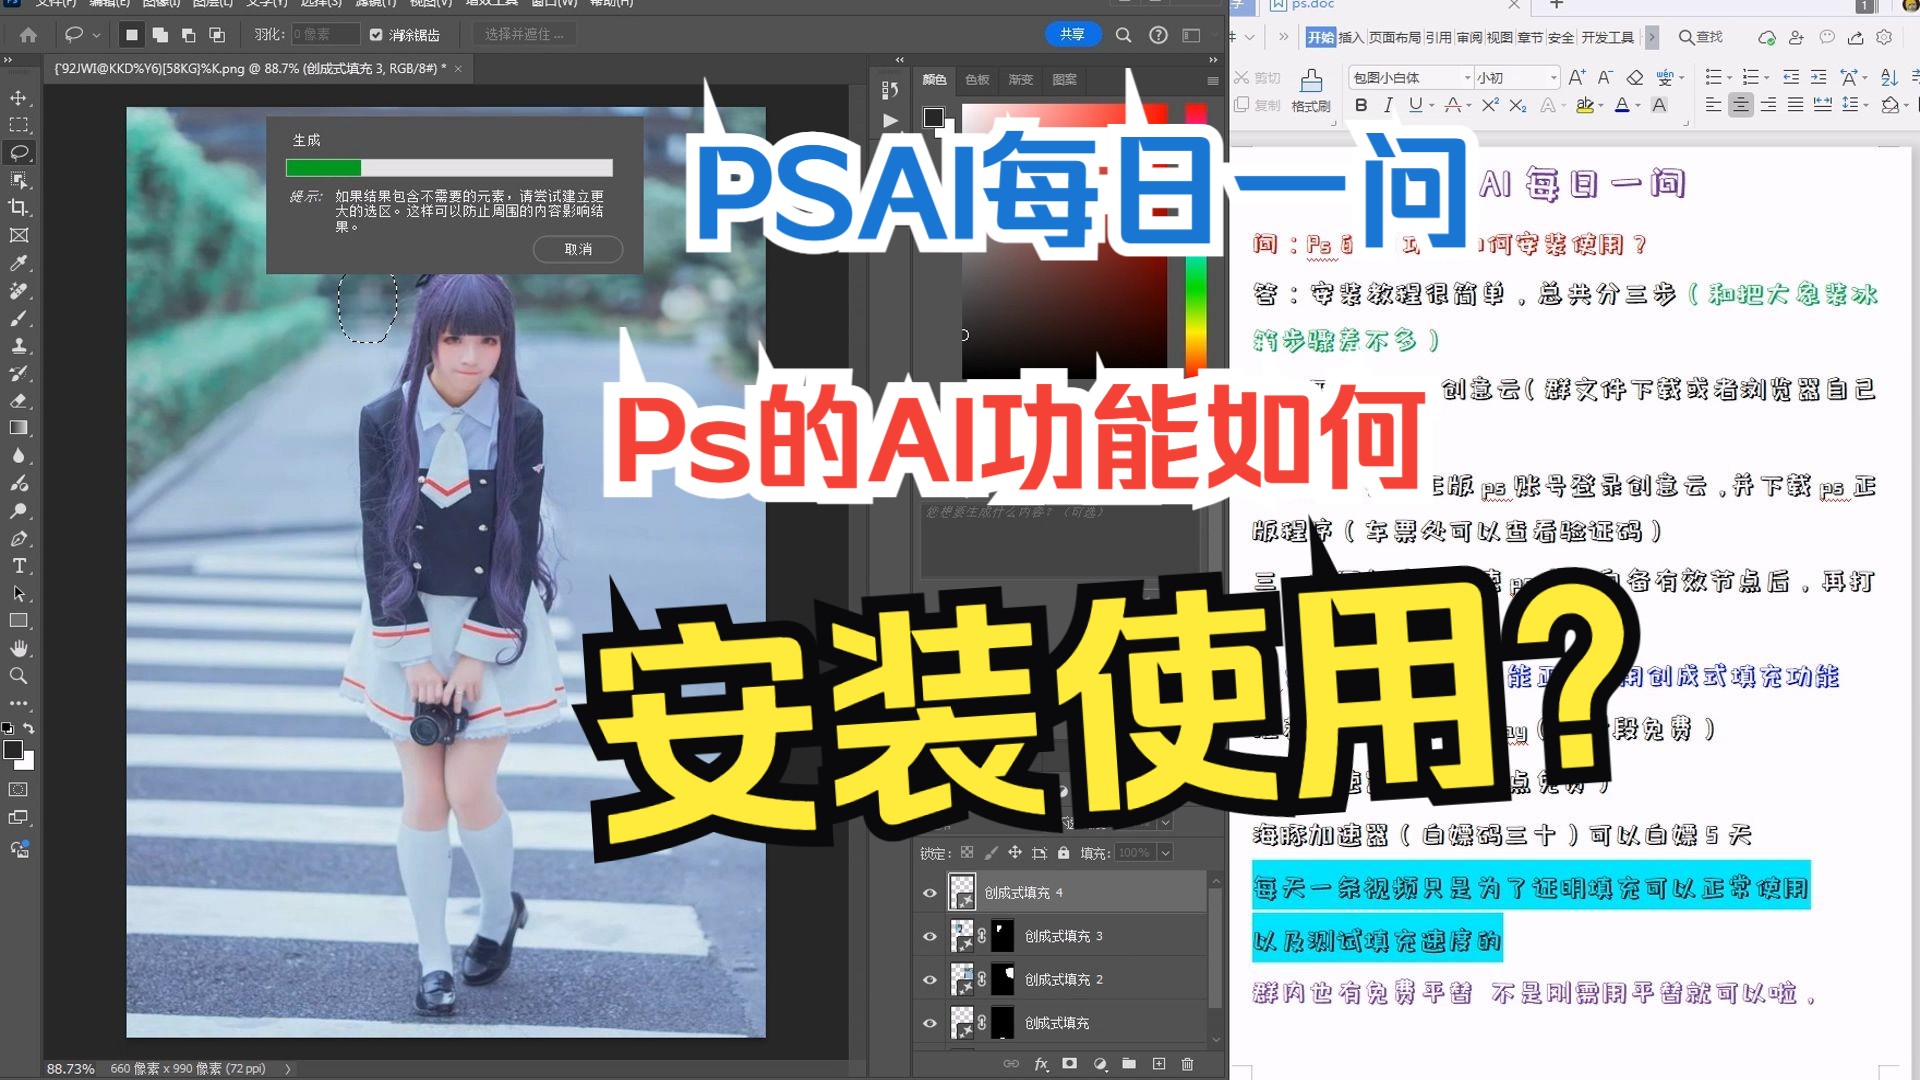
Task: Click the Create new layer icon
Action: [x=1159, y=1064]
